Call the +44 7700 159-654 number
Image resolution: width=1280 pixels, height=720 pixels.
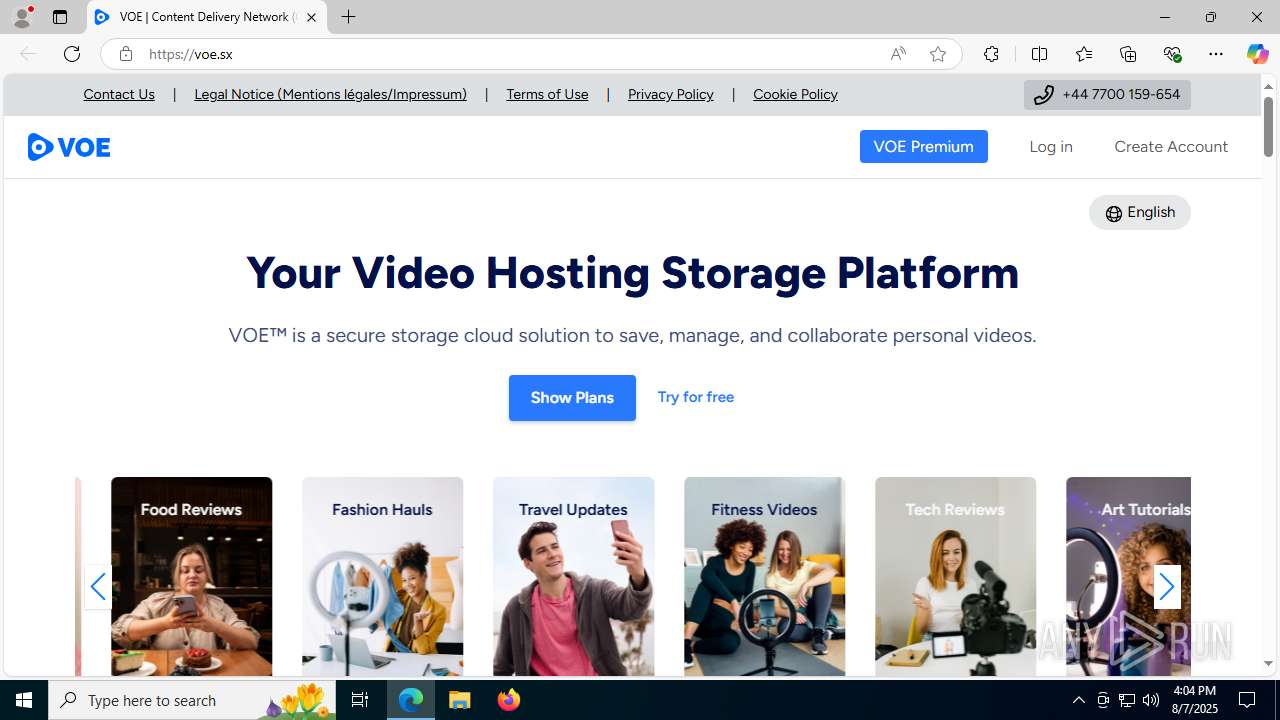tap(1107, 94)
